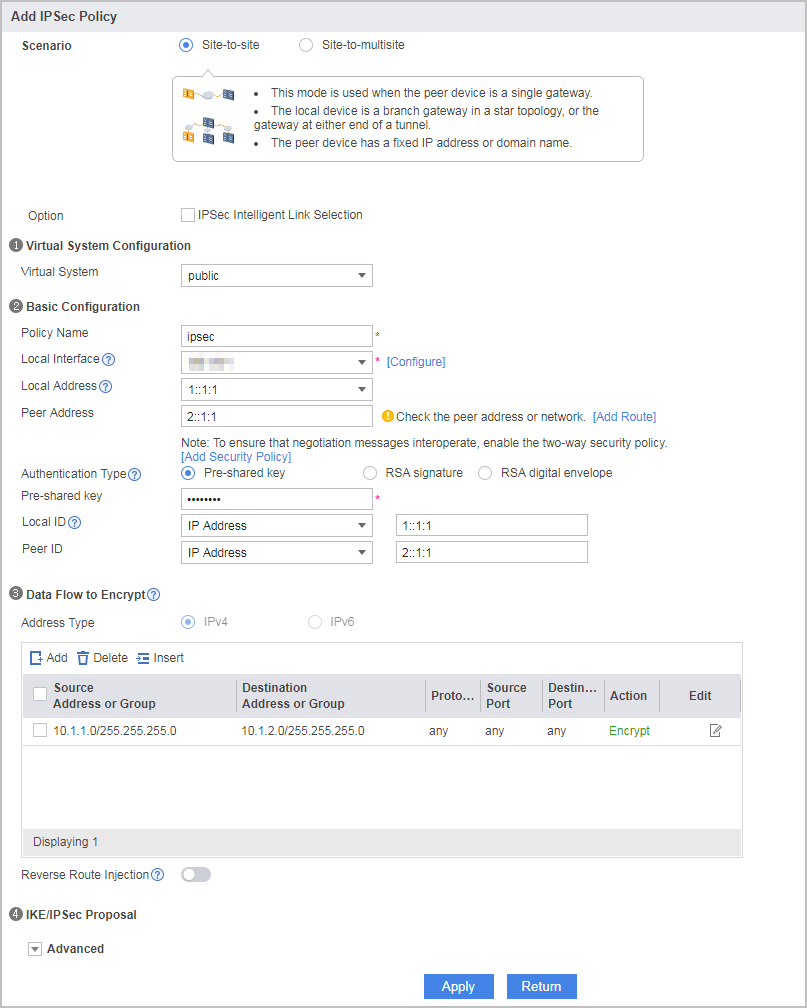Click the Apply button
Screen dimensions: 807x1008
pos(458,987)
